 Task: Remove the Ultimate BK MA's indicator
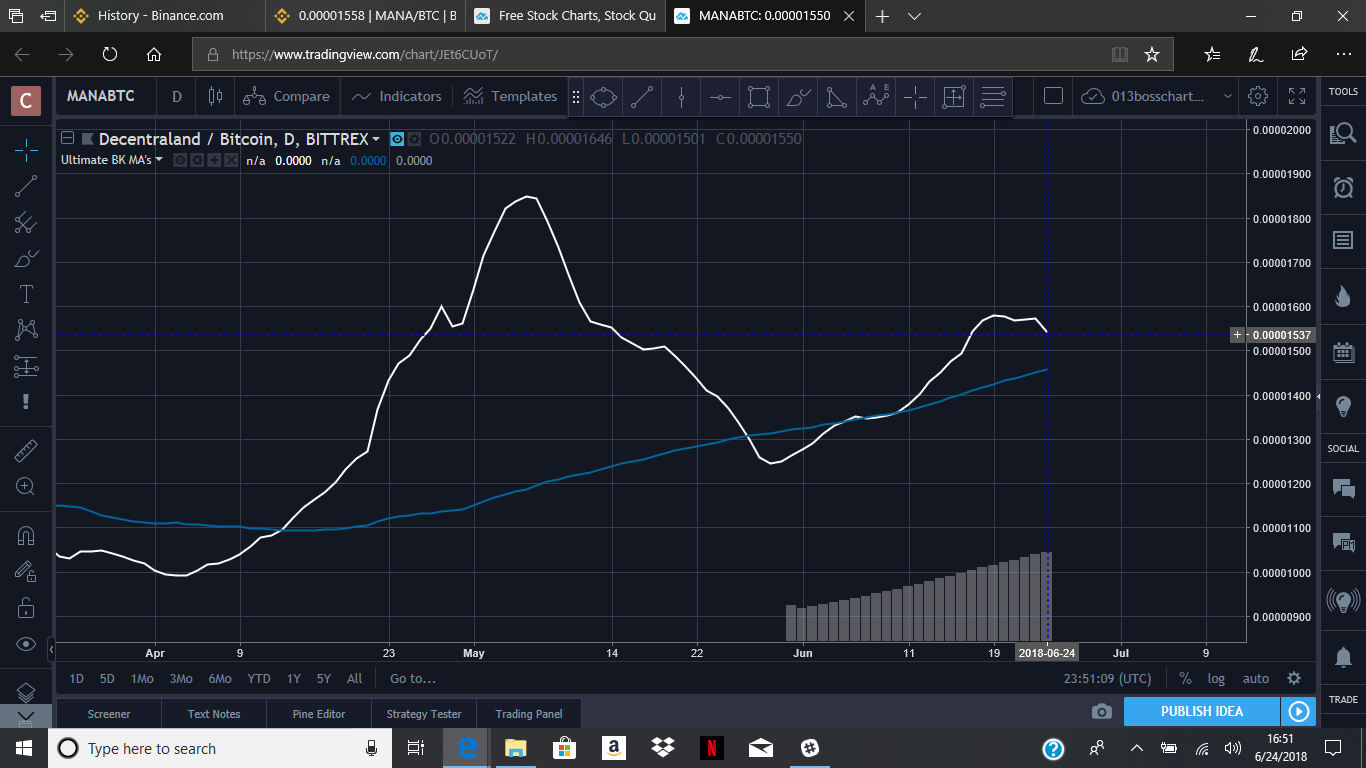tap(231, 160)
